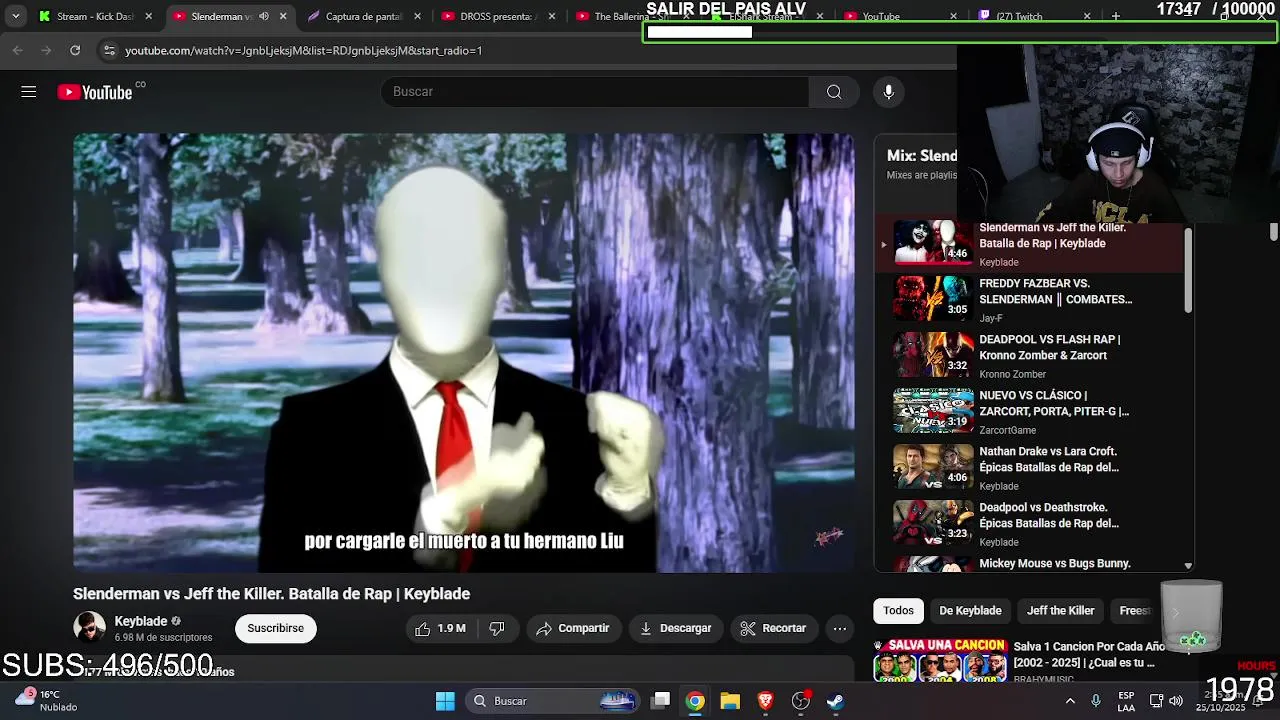Open OBS Studio from taskbar
The width and height of the screenshot is (1280, 720).
click(800, 701)
